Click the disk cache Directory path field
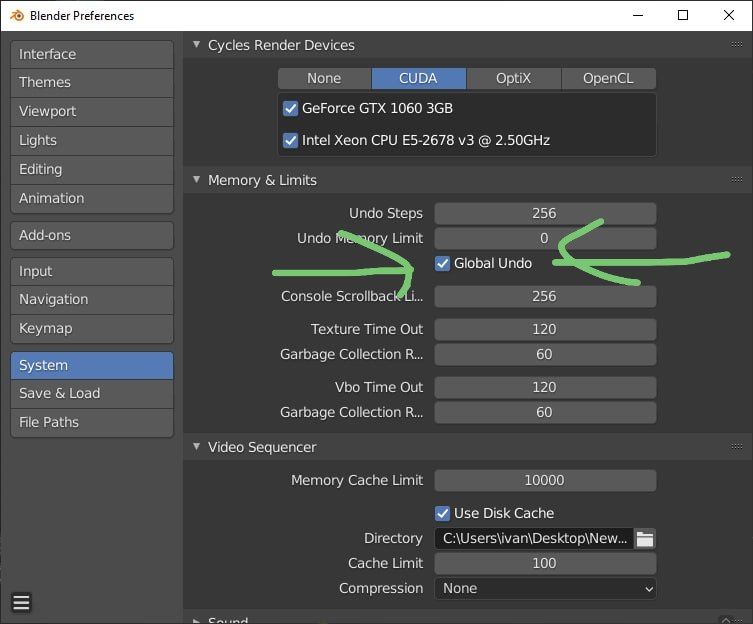 (x=534, y=538)
